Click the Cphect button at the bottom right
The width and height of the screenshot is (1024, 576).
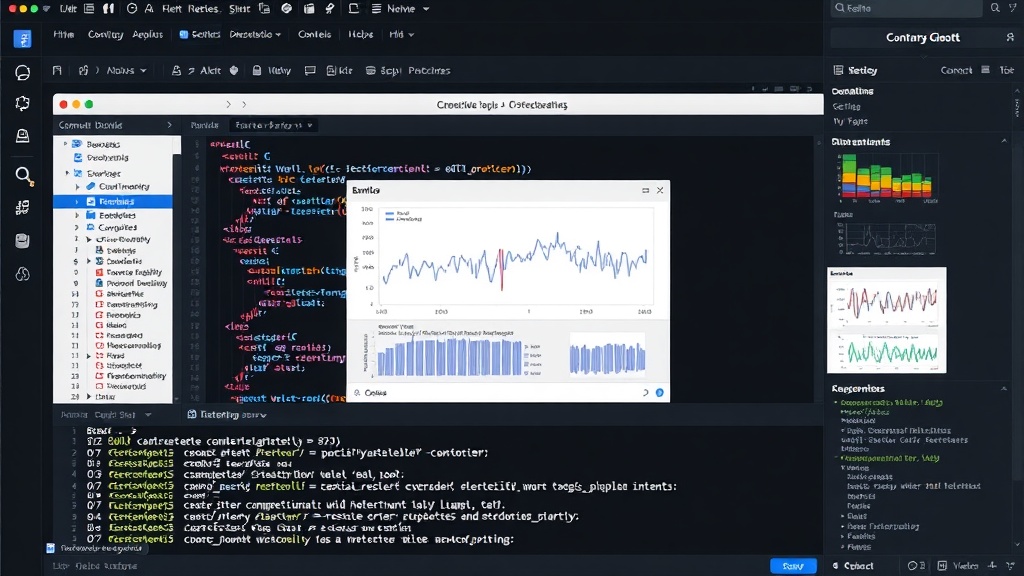coord(854,566)
